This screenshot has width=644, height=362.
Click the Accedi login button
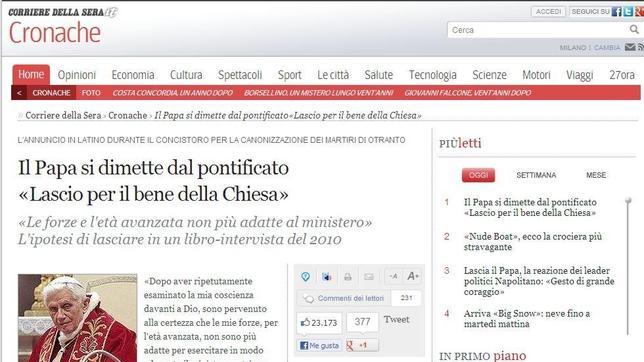click(x=548, y=12)
